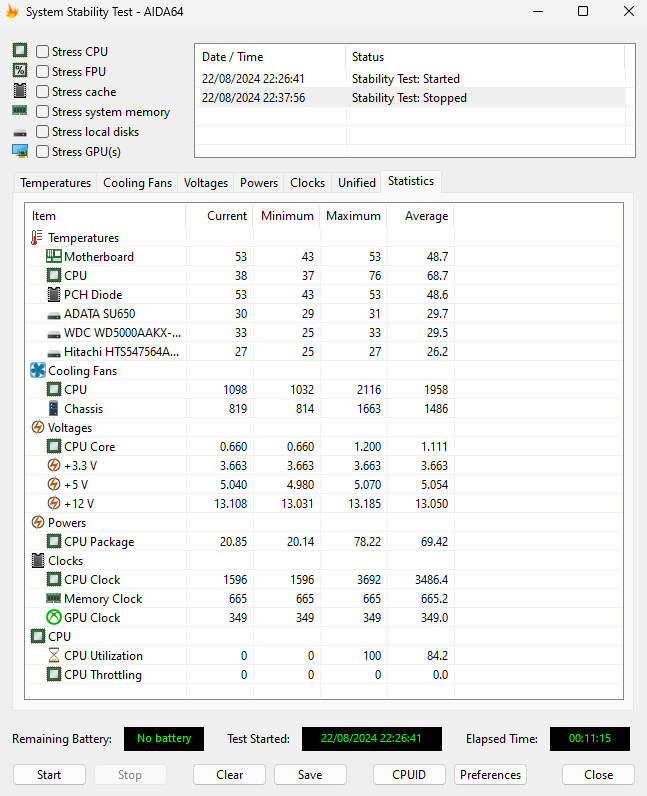
Task: Select the CPU Clock row label
Action: point(92,580)
